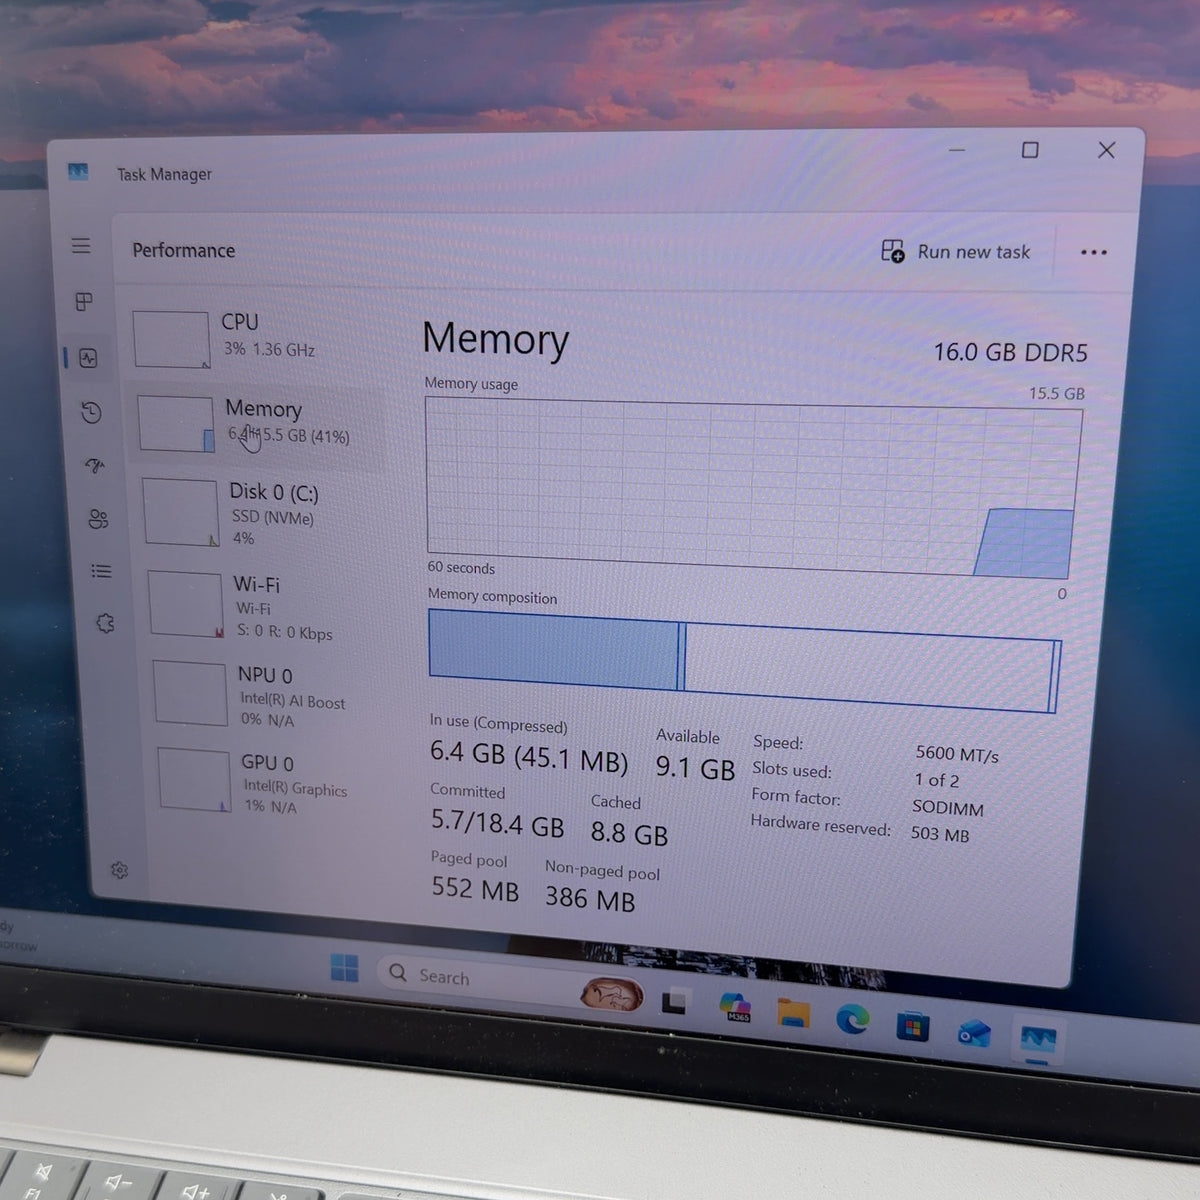Viewport: 1200px width, 1200px height.
Task: Open Outlook from the taskbar
Action: tap(973, 1033)
